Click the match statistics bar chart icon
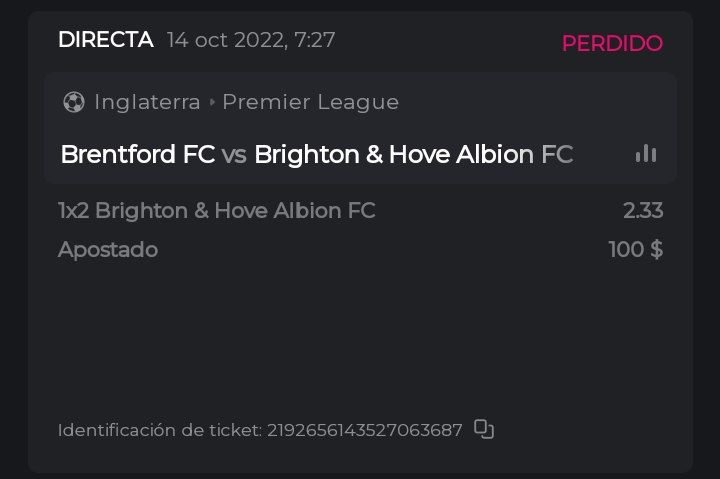 646,154
